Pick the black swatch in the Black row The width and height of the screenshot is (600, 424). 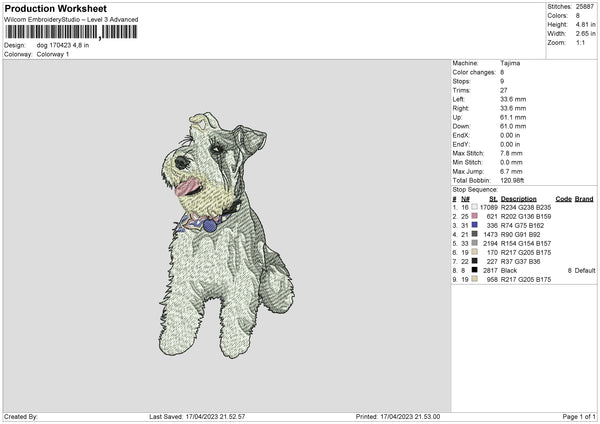474,270
